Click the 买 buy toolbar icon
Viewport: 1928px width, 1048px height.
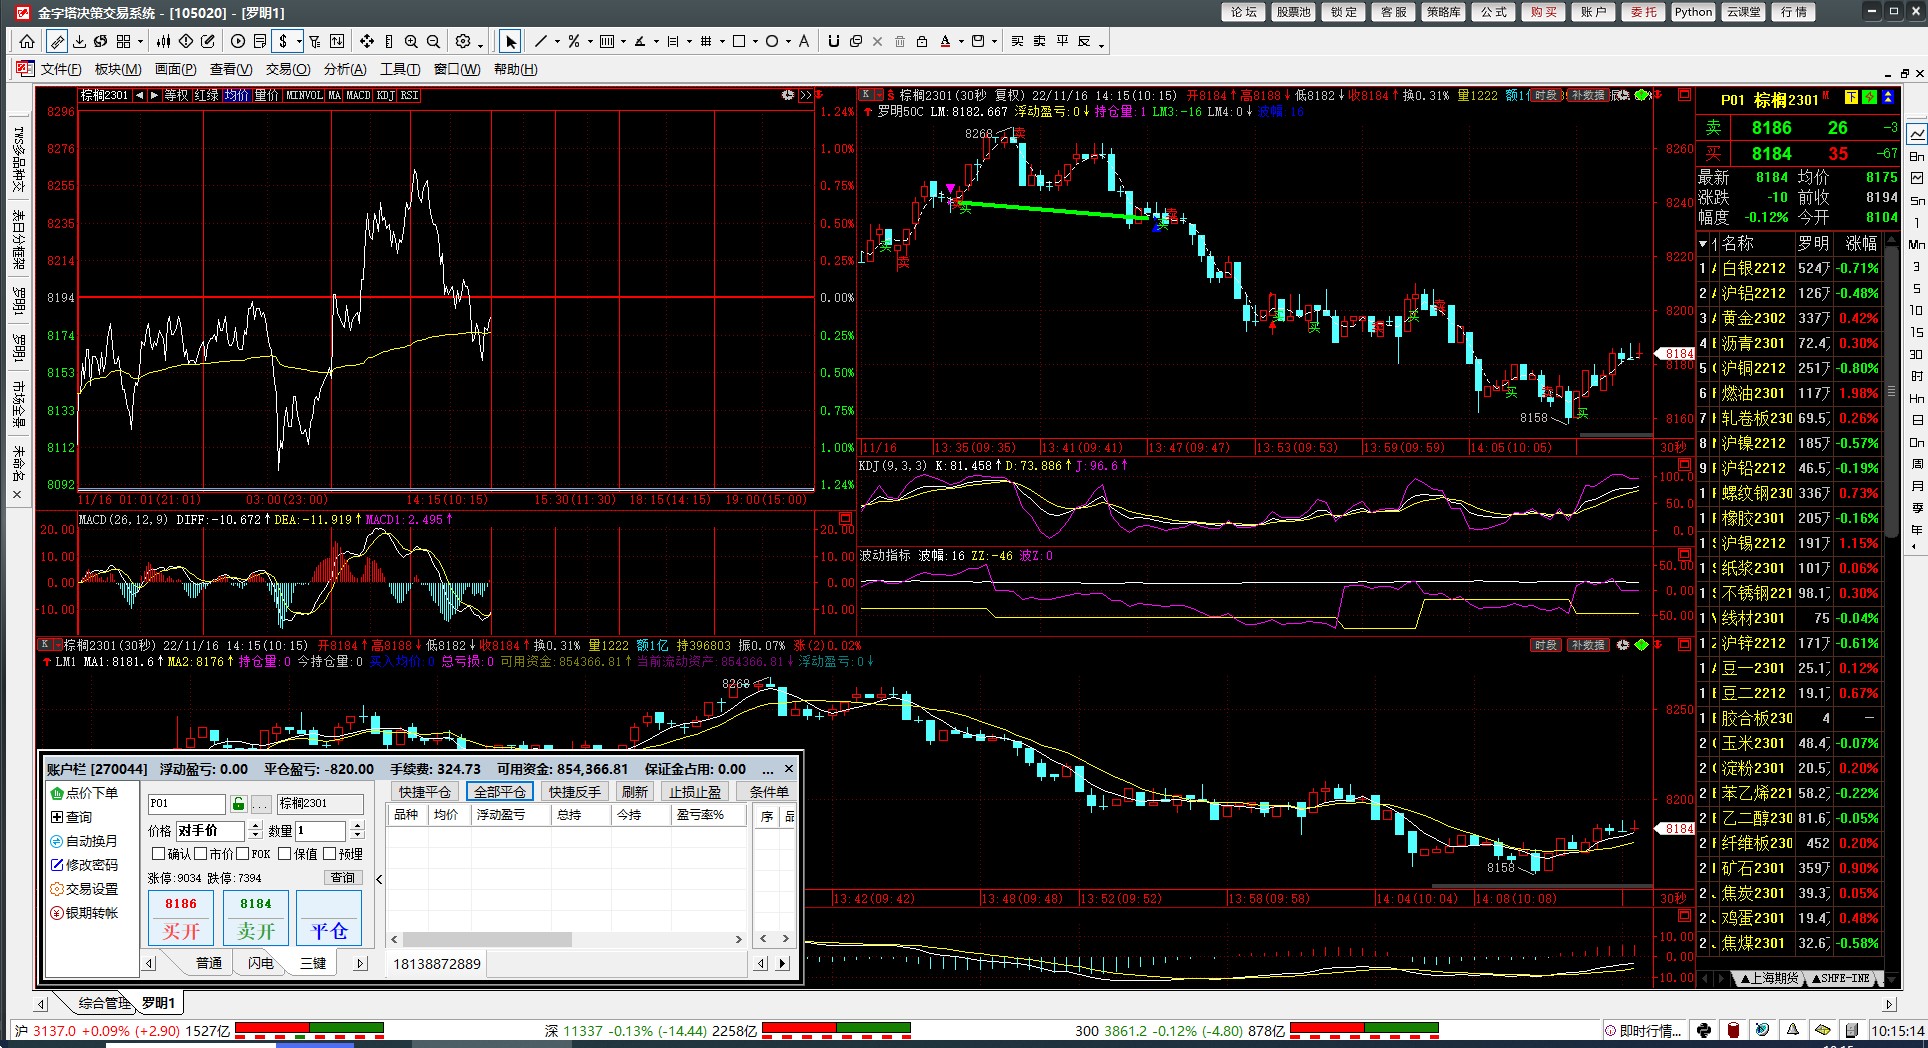pyautogui.click(x=1017, y=41)
